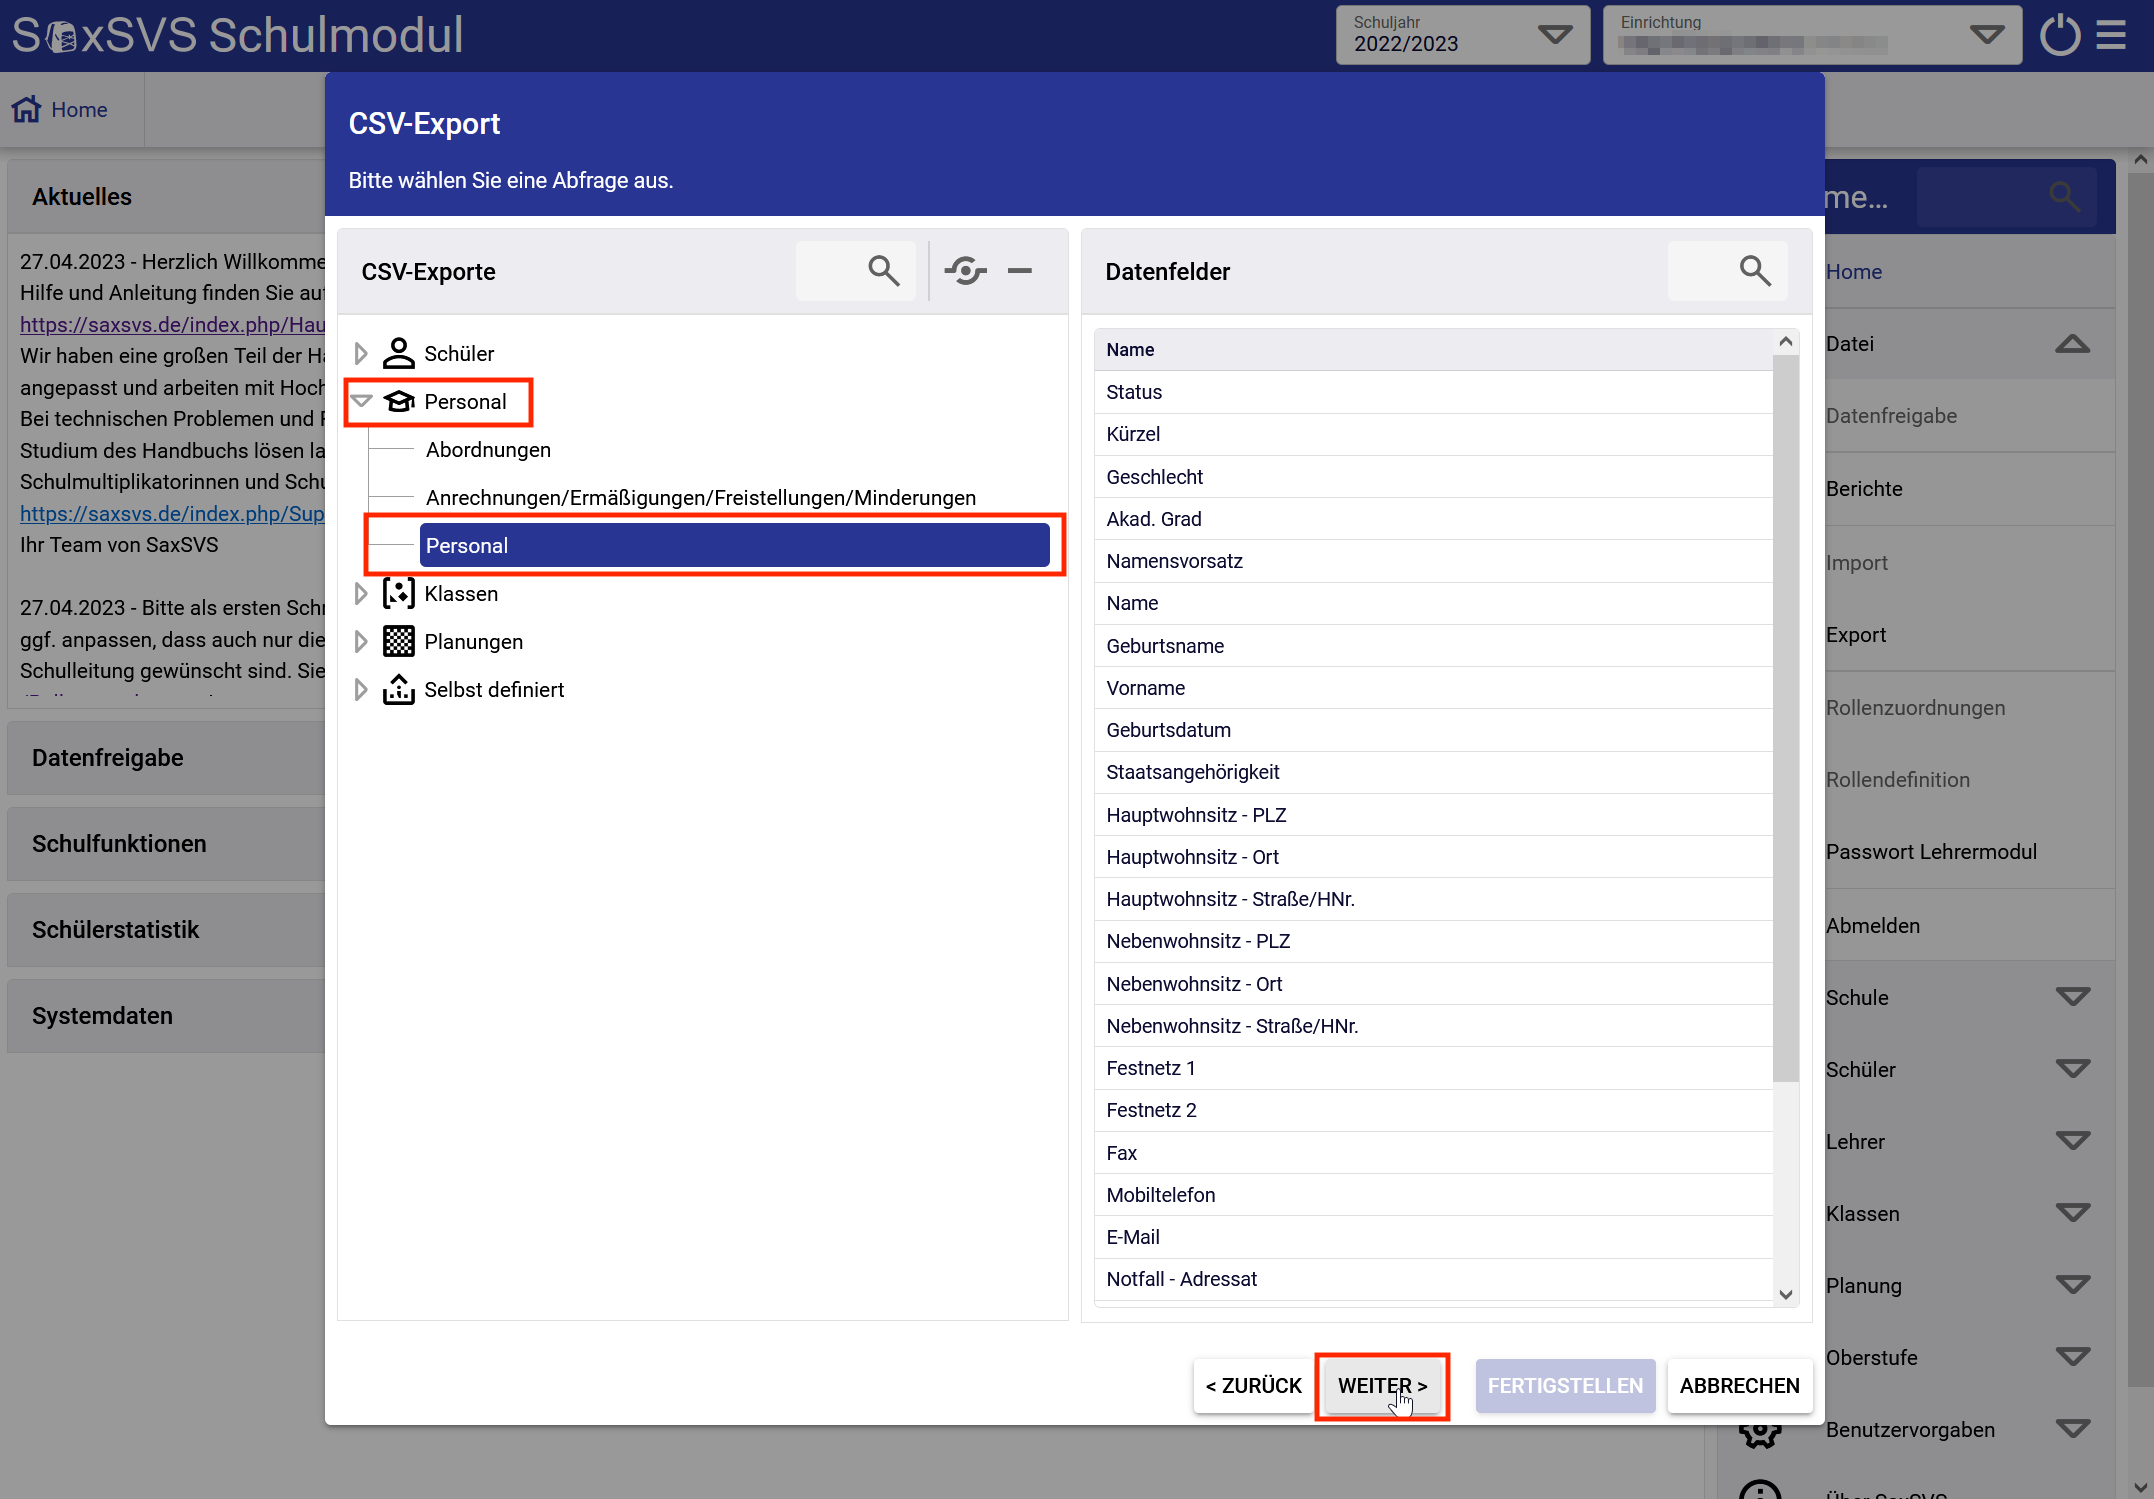This screenshot has width=2154, height=1499.
Task: Open the saxsvs.de Hauptseite link in Aktuelles
Action: [x=172, y=324]
